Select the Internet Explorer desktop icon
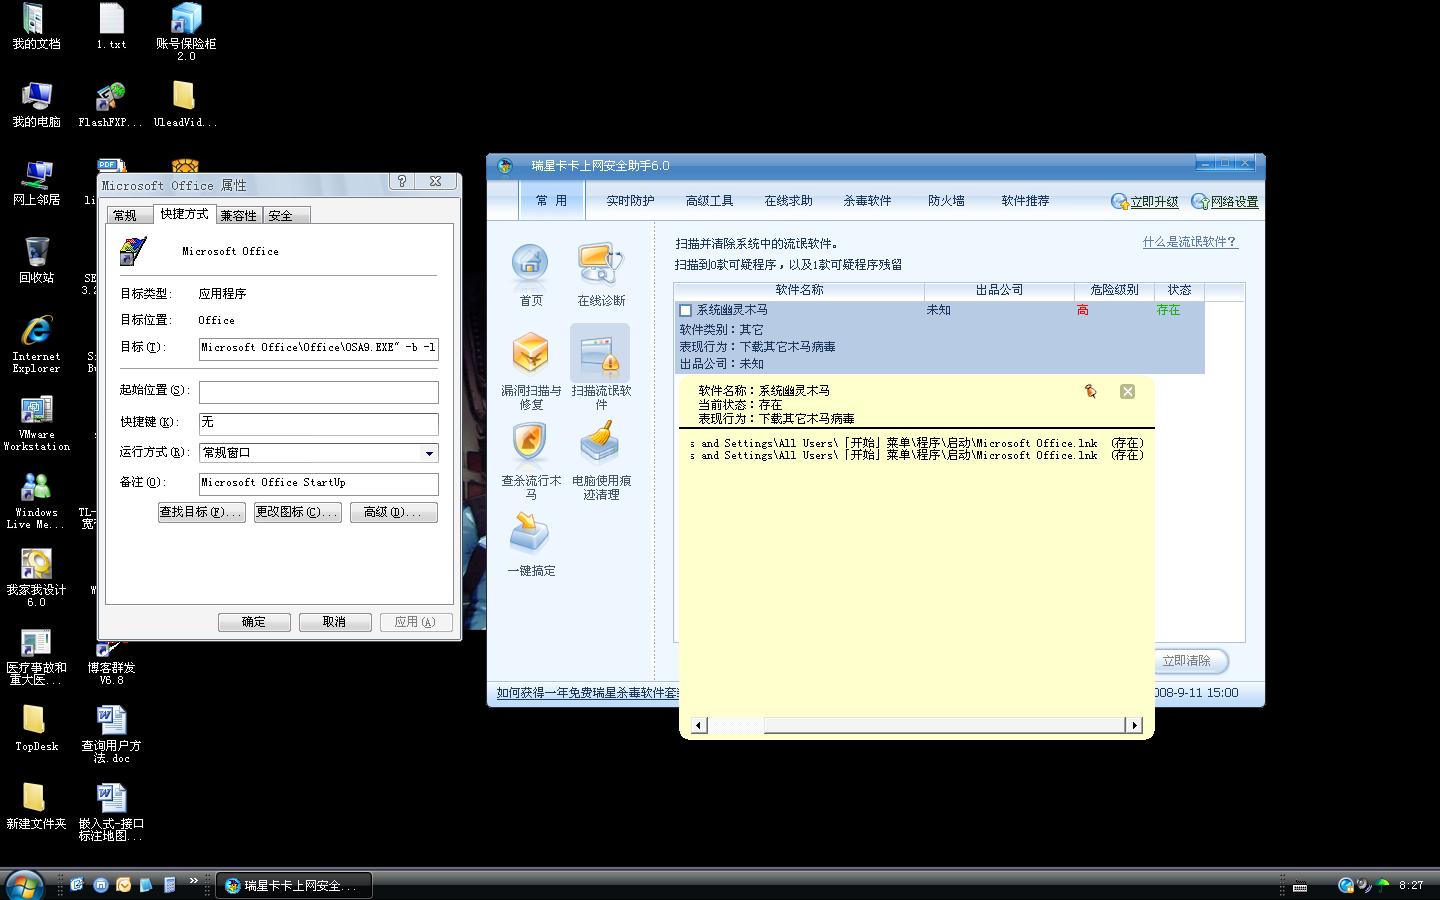1440x900 pixels. point(36,344)
